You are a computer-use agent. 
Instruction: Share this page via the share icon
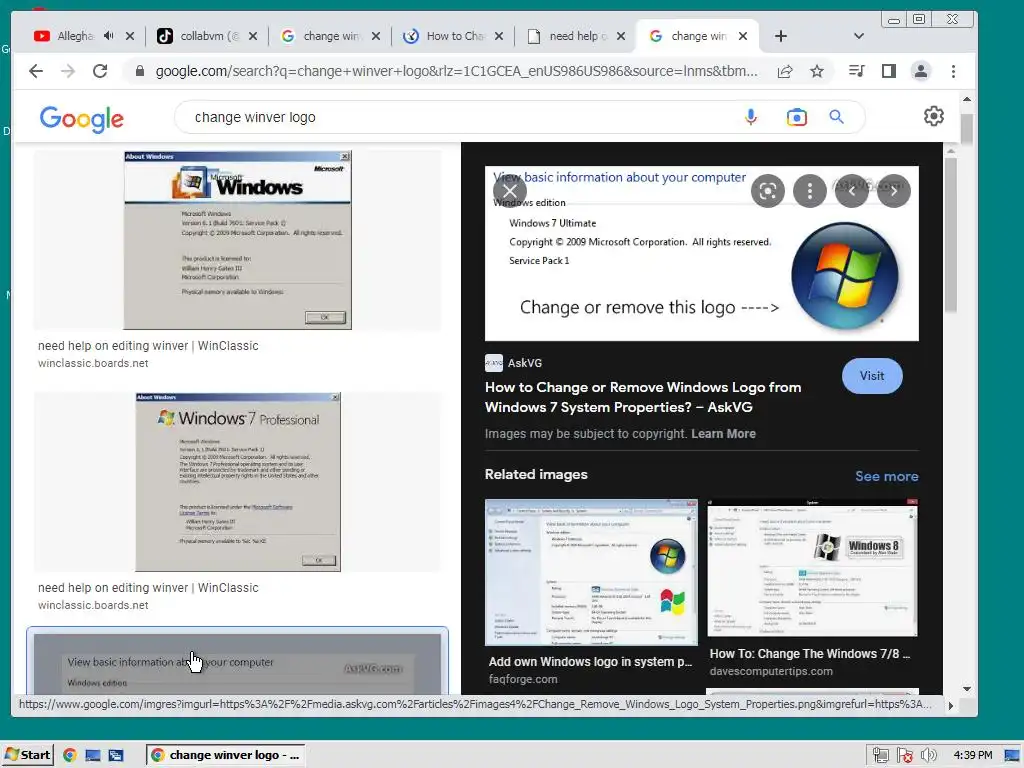point(785,71)
